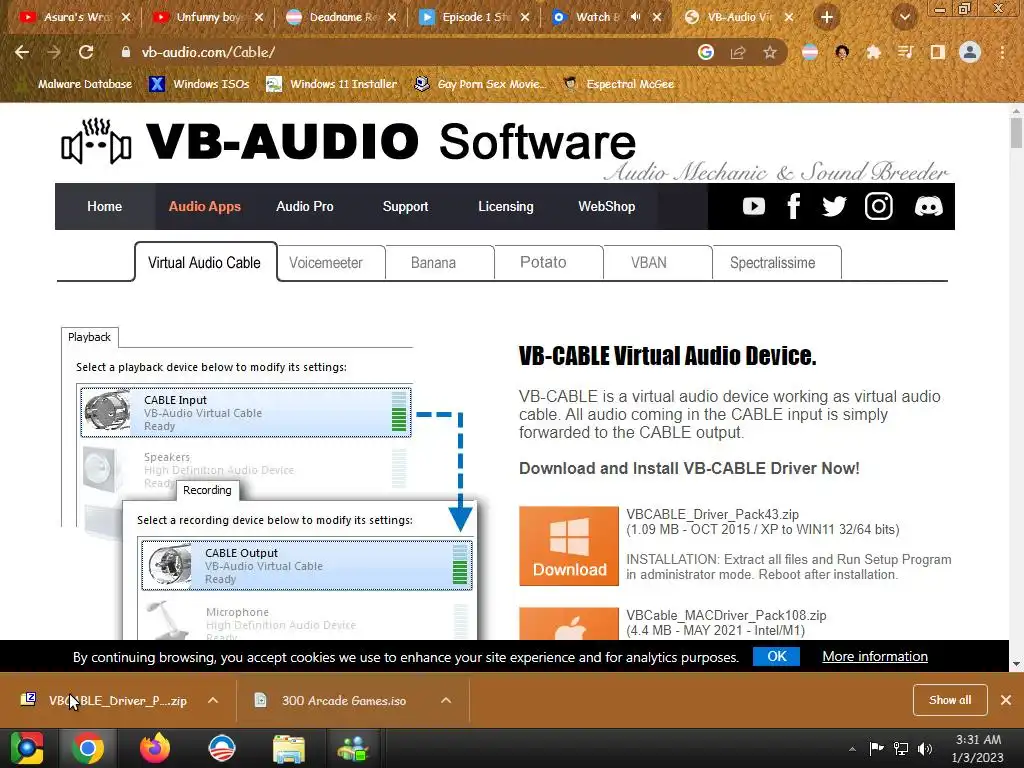Go back to the previous page
The width and height of the screenshot is (1024, 768).
click(x=22, y=52)
